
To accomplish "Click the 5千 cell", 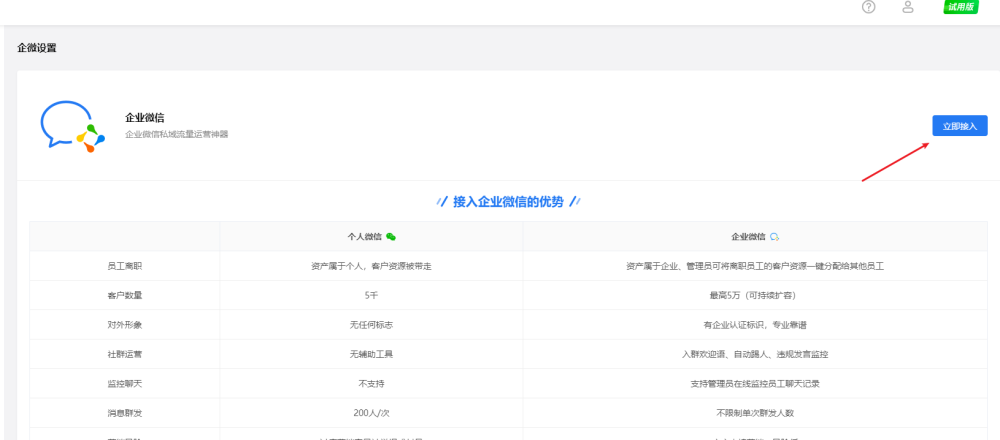I will 371,295.
